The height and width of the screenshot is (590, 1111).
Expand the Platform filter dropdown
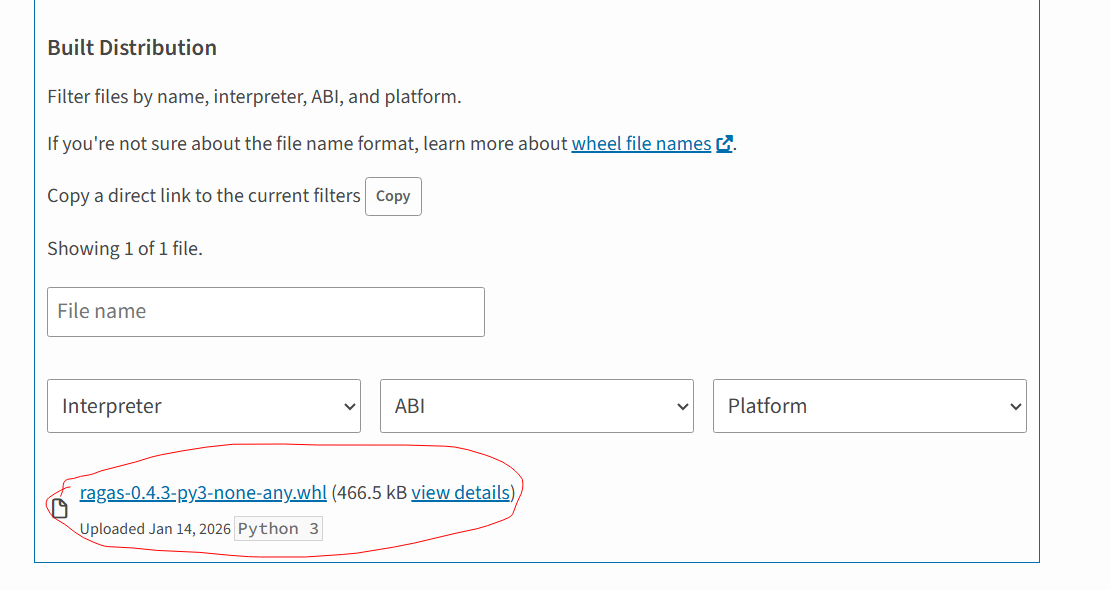[x=869, y=406]
